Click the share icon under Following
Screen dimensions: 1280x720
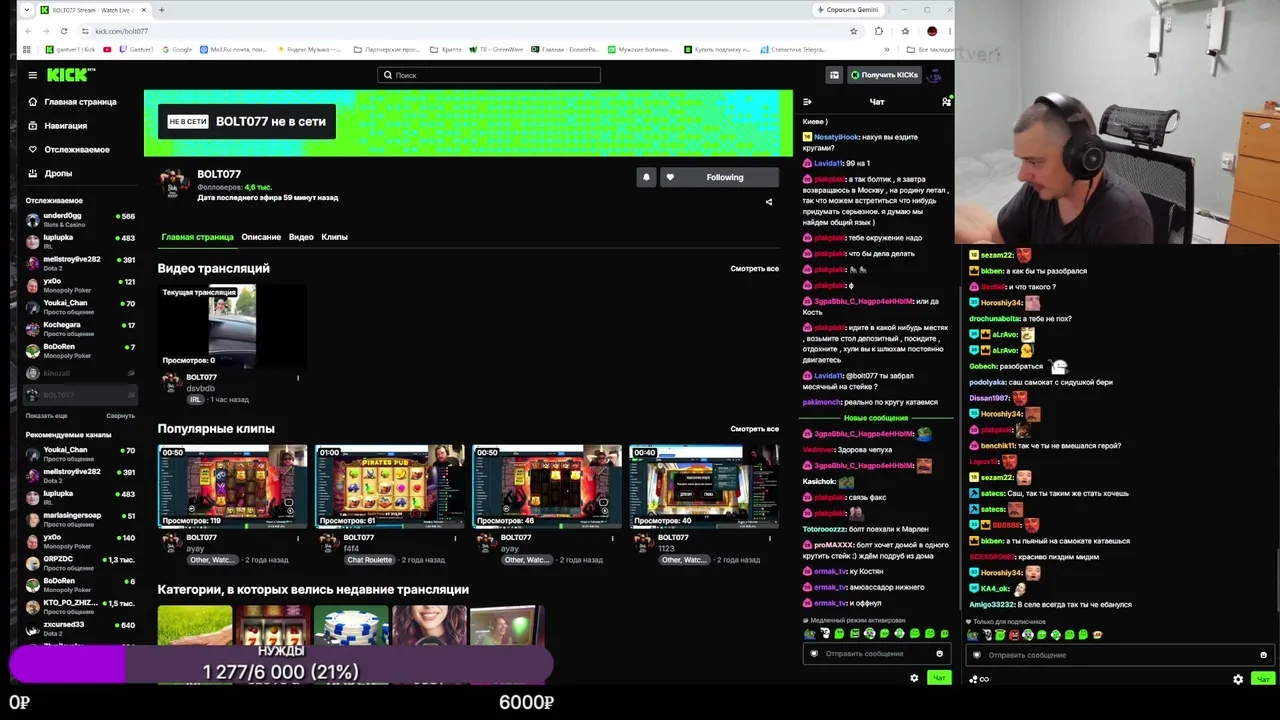tap(769, 202)
